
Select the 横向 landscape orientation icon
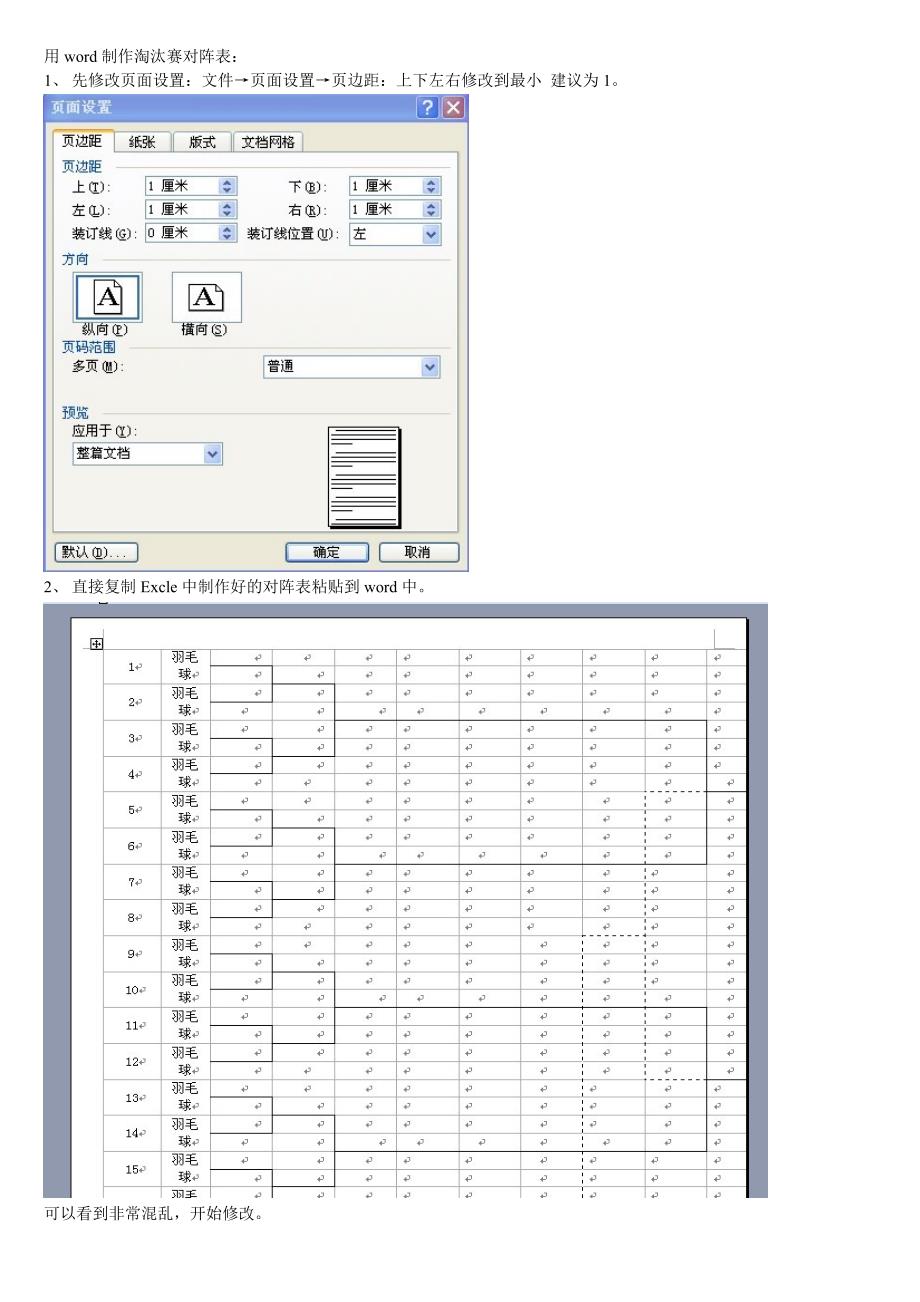coord(206,297)
